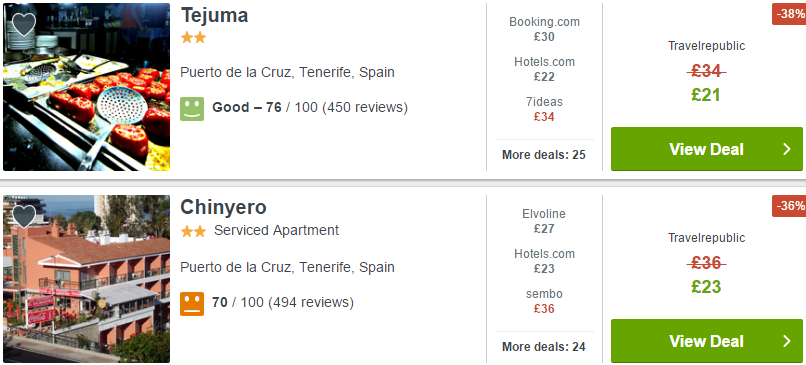Click Chinyero's two-star rating icons
Viewport: 806px width, 365px height.
[193, 232]
